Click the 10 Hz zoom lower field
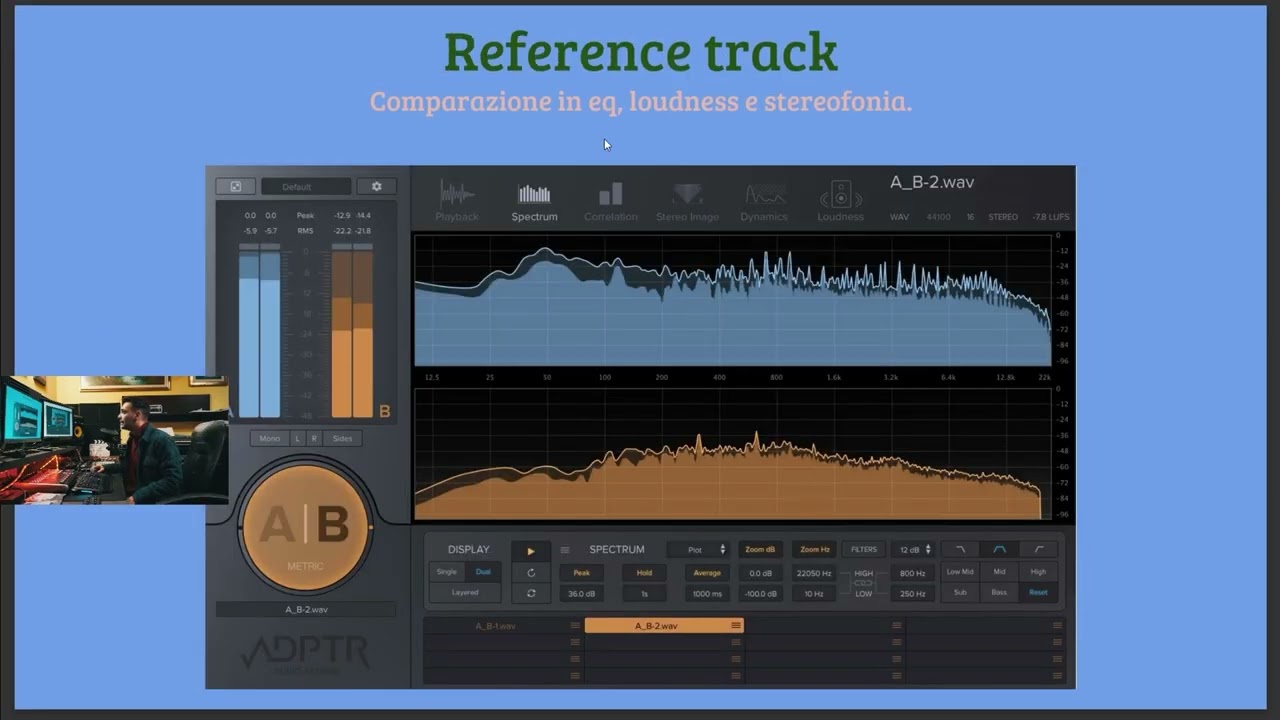Screen dimensions: 1280x720 click(814, 593)
